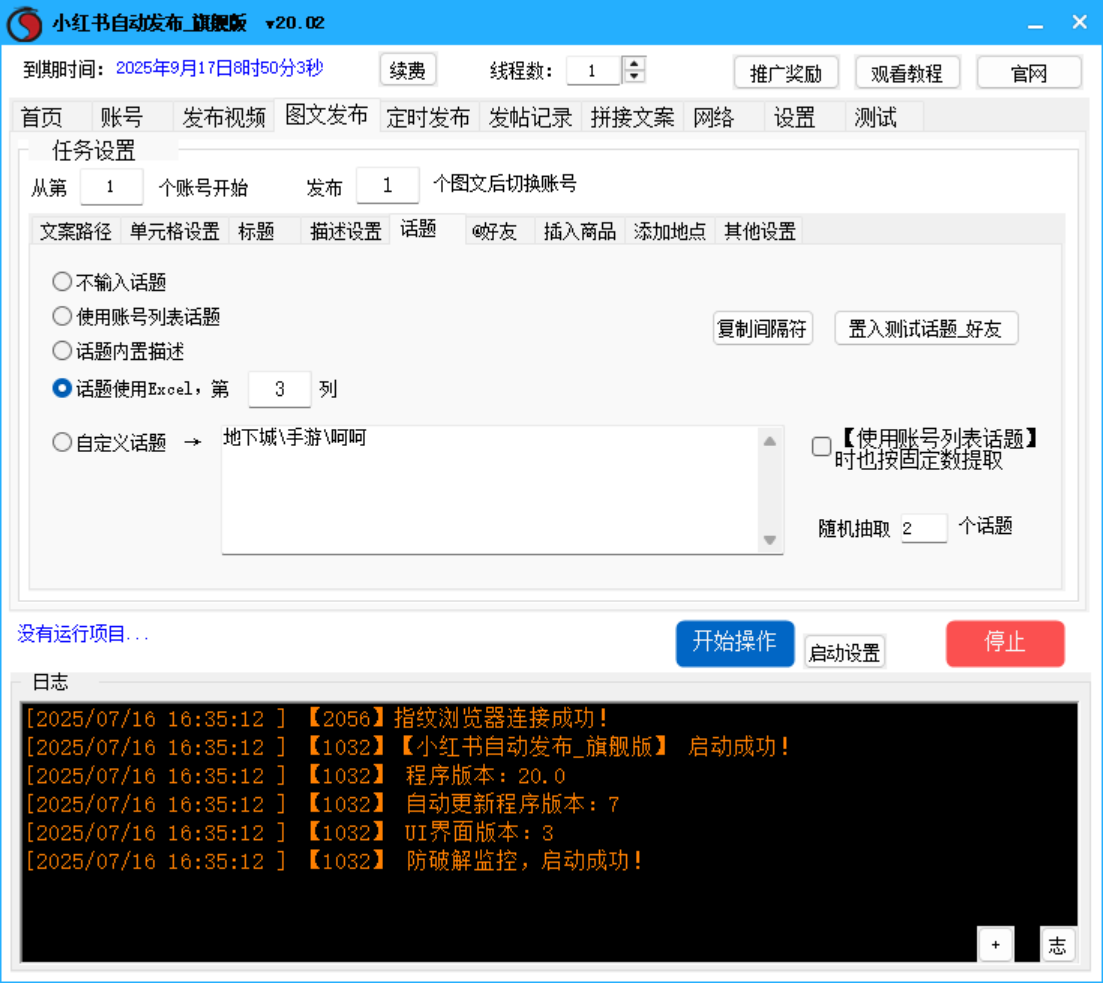Click the red swirl app logo icon

[x=25, y=23]
